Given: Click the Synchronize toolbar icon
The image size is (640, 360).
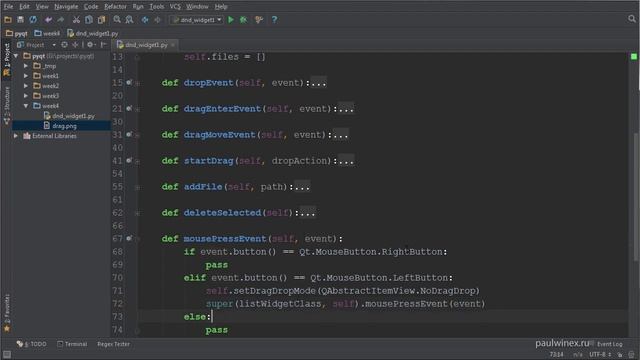Looking at the screenshot, I should [x=33, y=20].
